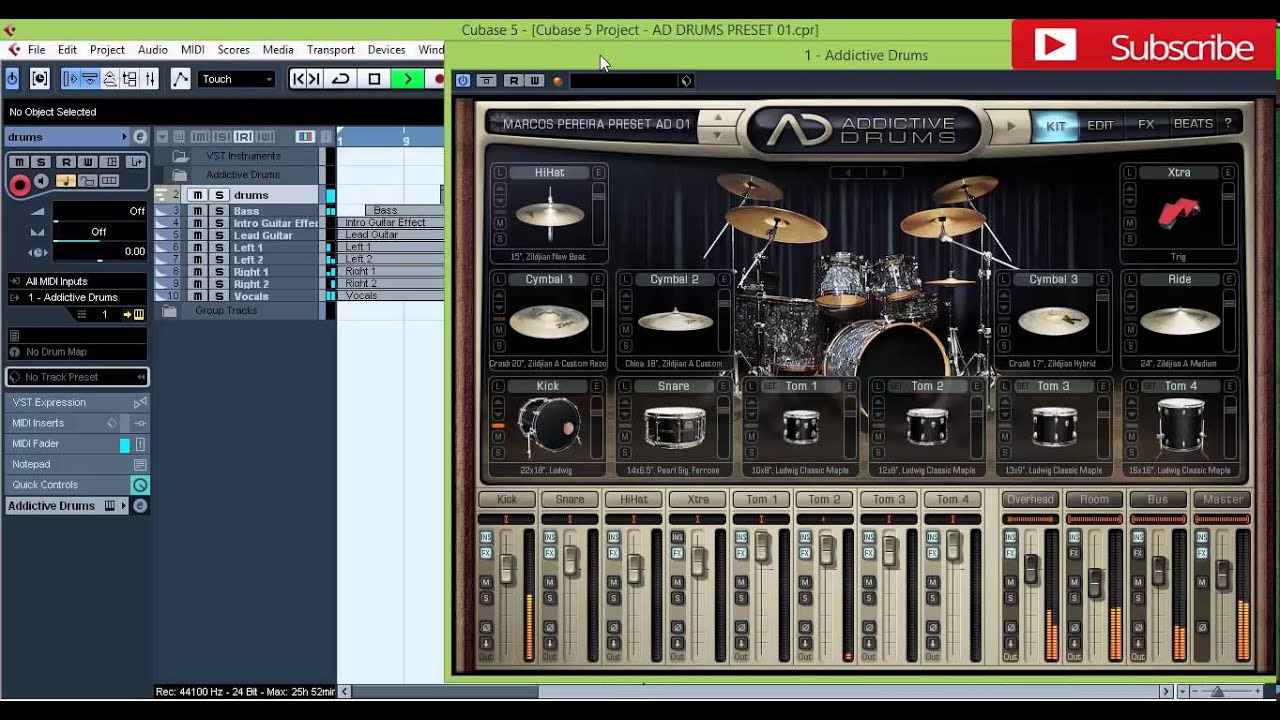Click the Snare drum kit slot image

675,428
